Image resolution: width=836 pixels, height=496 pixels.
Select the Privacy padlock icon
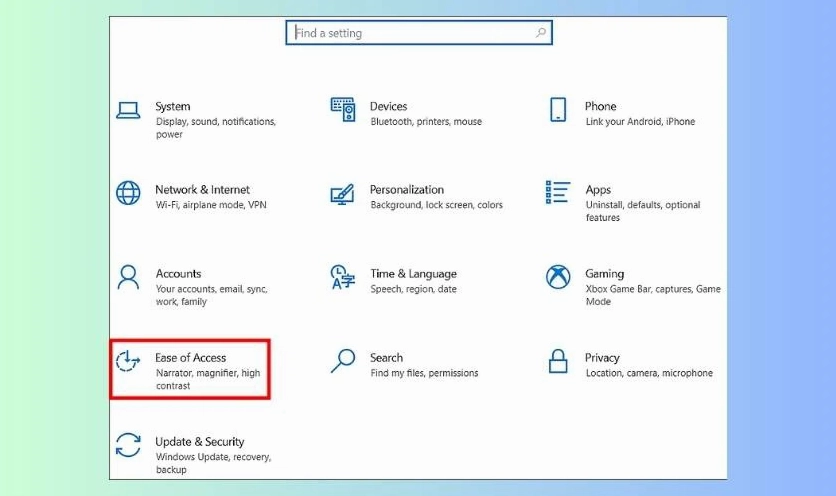558,360
